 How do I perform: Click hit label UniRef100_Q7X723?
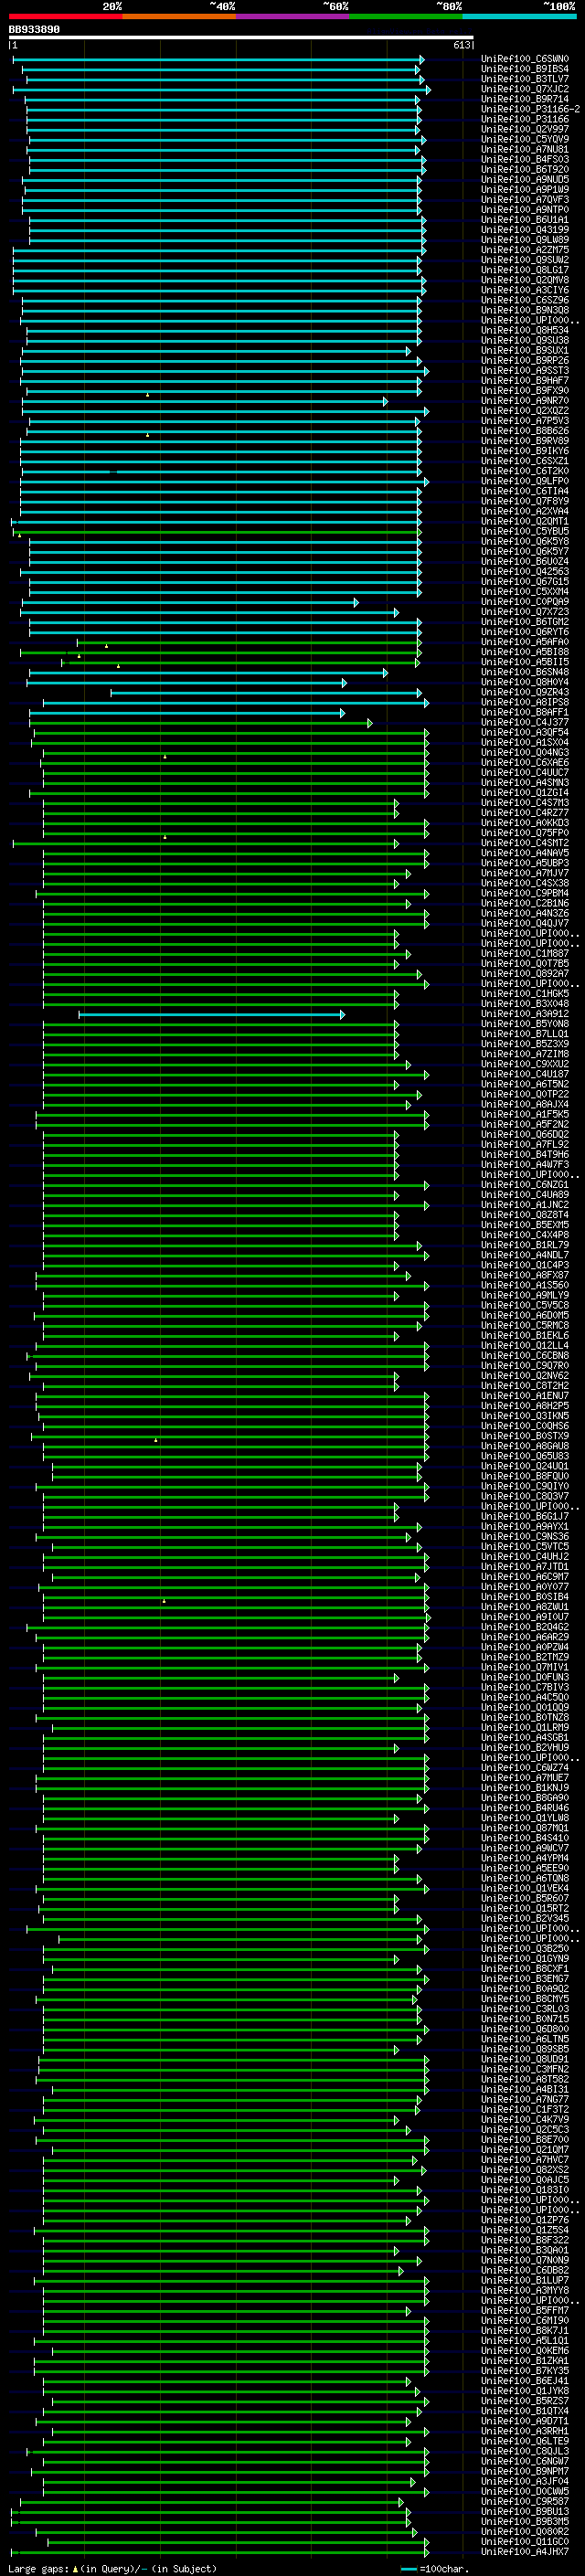point(525,612)
